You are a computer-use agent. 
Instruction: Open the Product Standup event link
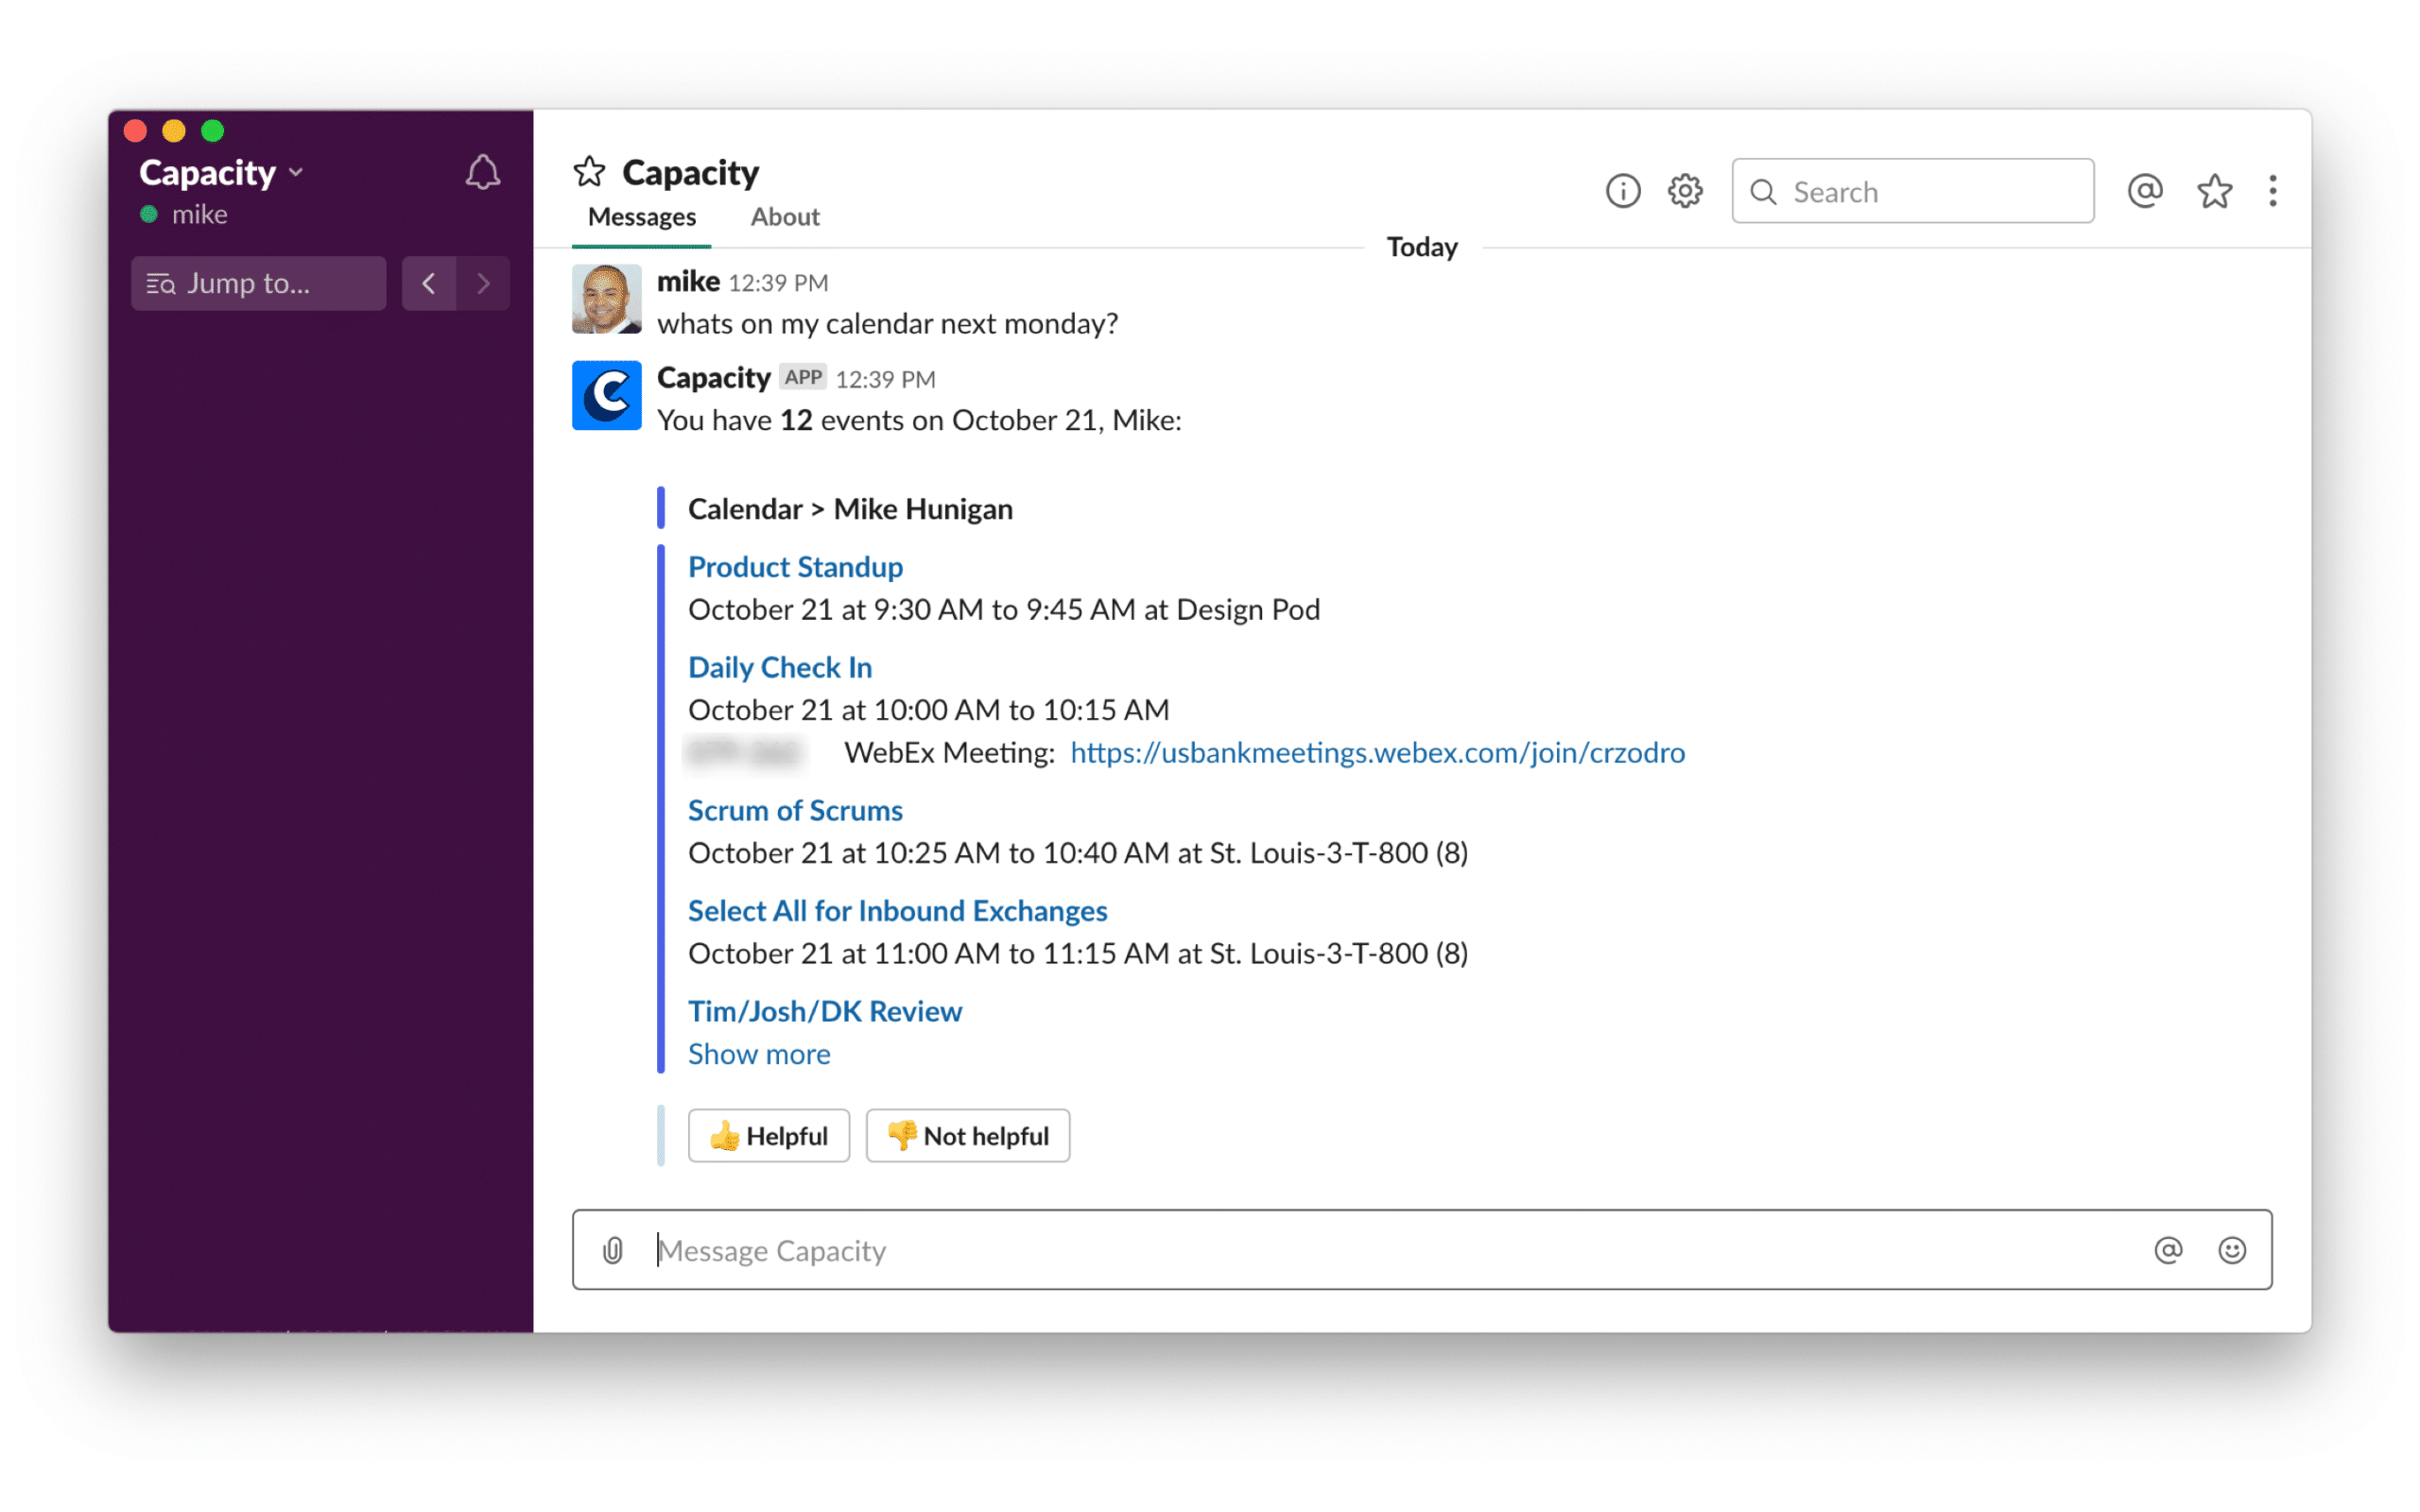click(x=795, y=567)
